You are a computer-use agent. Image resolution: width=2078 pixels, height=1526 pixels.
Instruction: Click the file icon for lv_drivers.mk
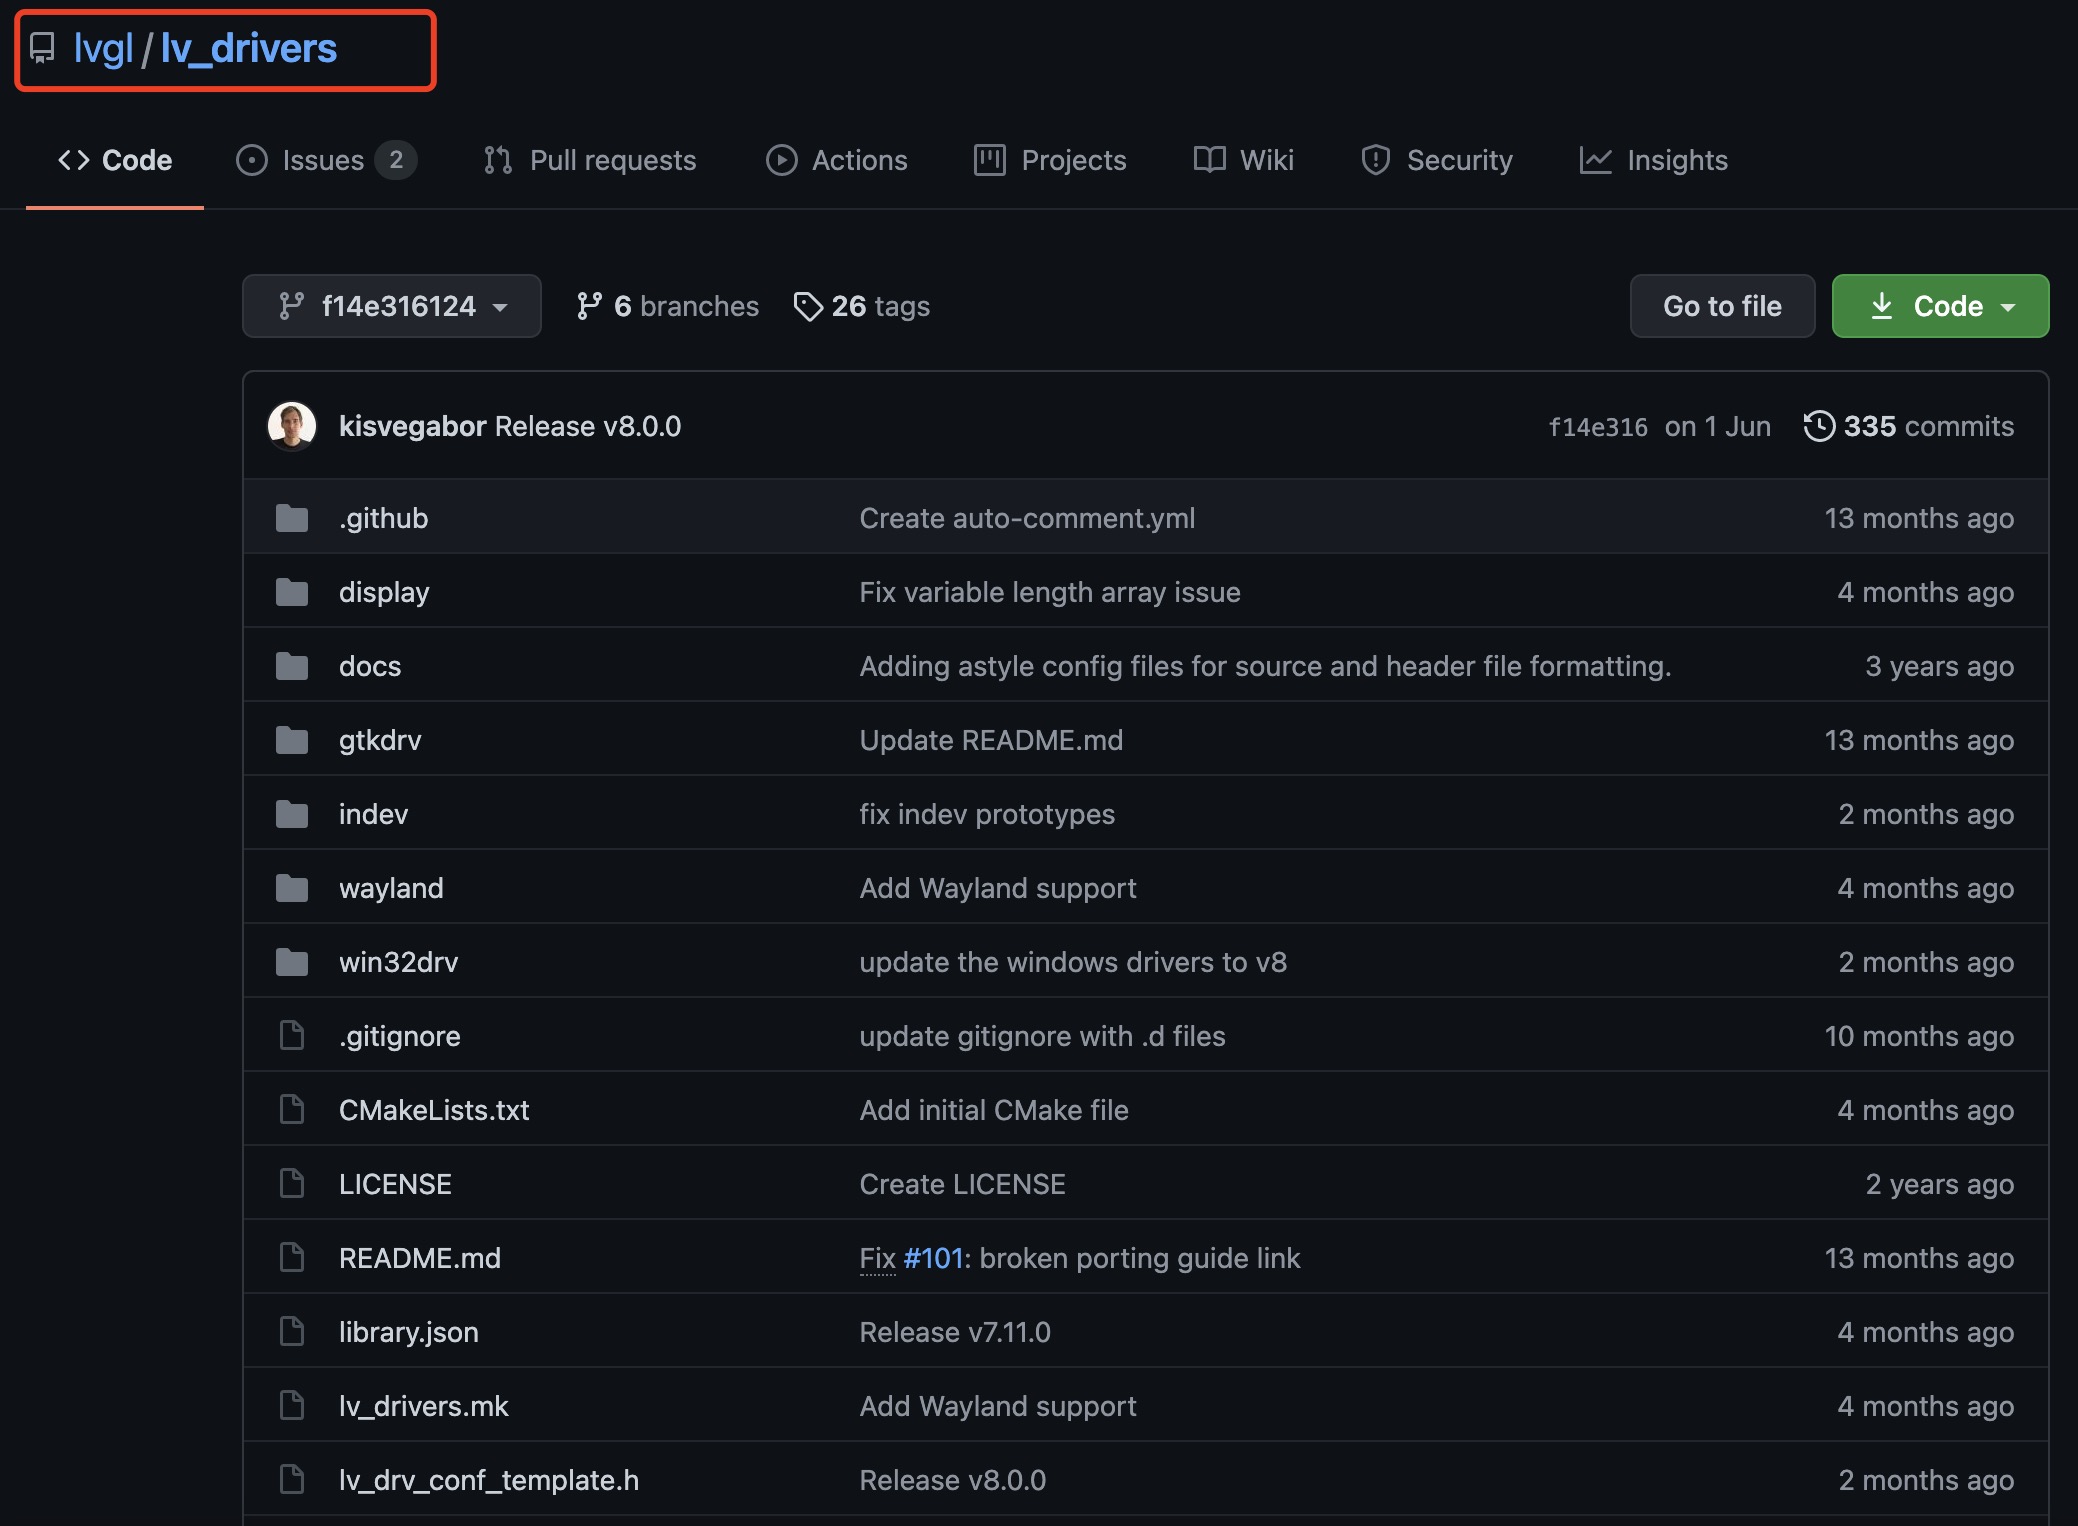[292, 1406]
